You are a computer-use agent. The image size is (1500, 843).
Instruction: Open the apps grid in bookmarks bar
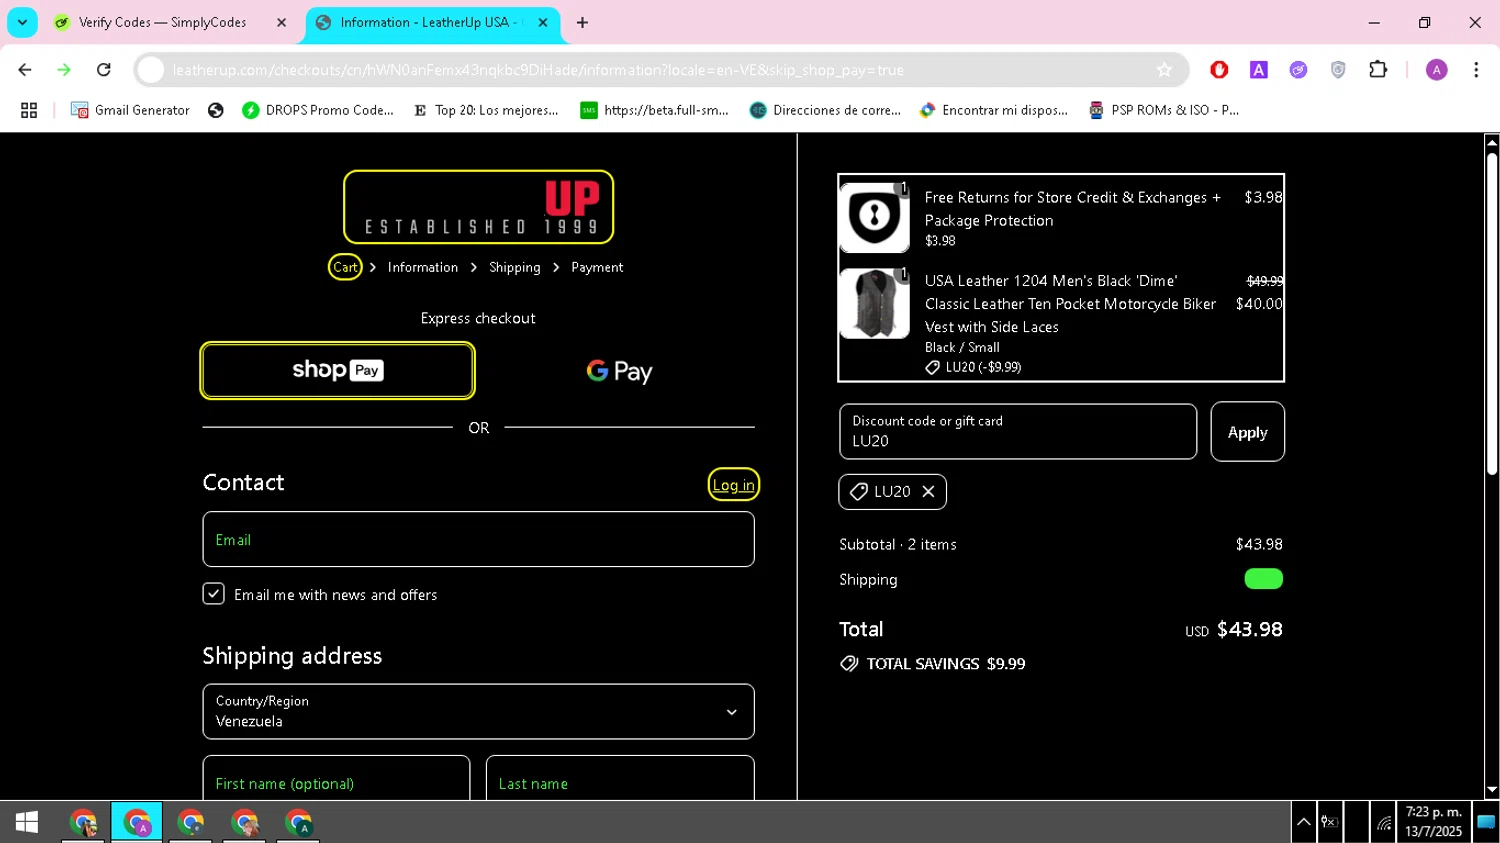(29, 110)
